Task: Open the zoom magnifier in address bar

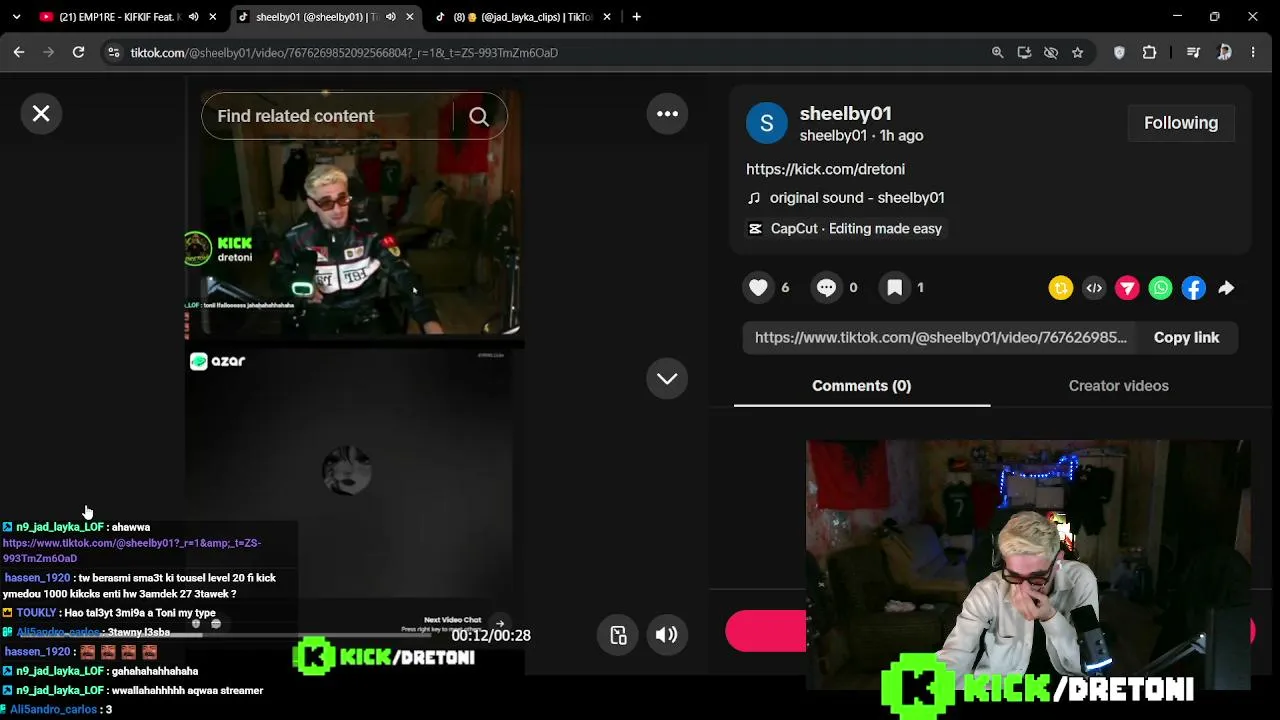Action: tap(997, 53)
